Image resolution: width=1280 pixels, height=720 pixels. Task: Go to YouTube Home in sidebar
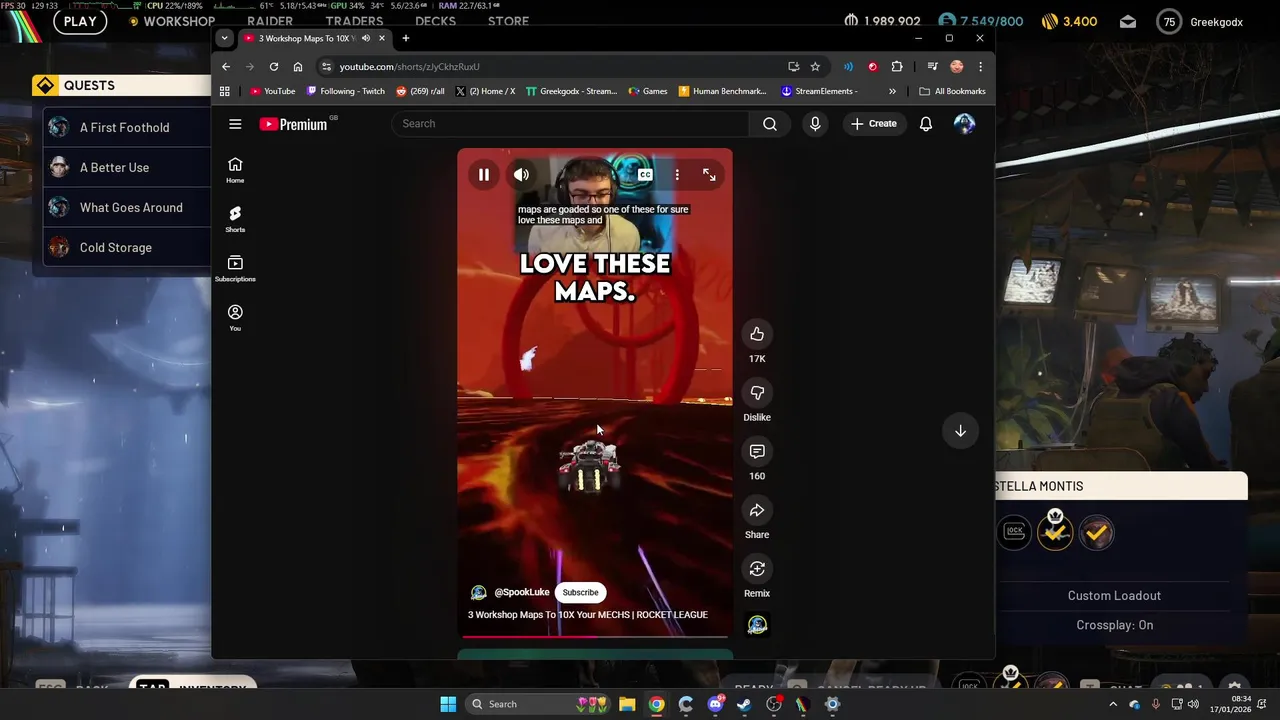pyautogui.click(x=235, y=170)
